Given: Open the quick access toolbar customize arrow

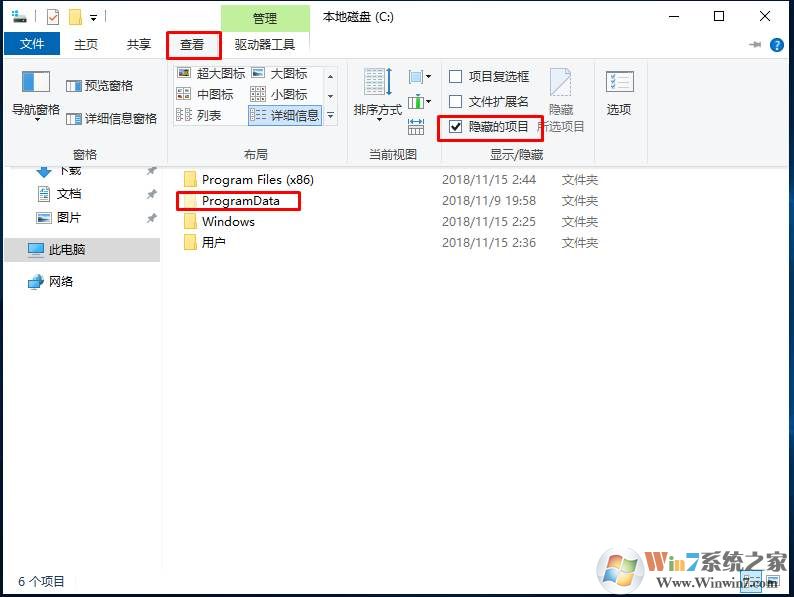Looking at the screenshot, I should [93, 18].
